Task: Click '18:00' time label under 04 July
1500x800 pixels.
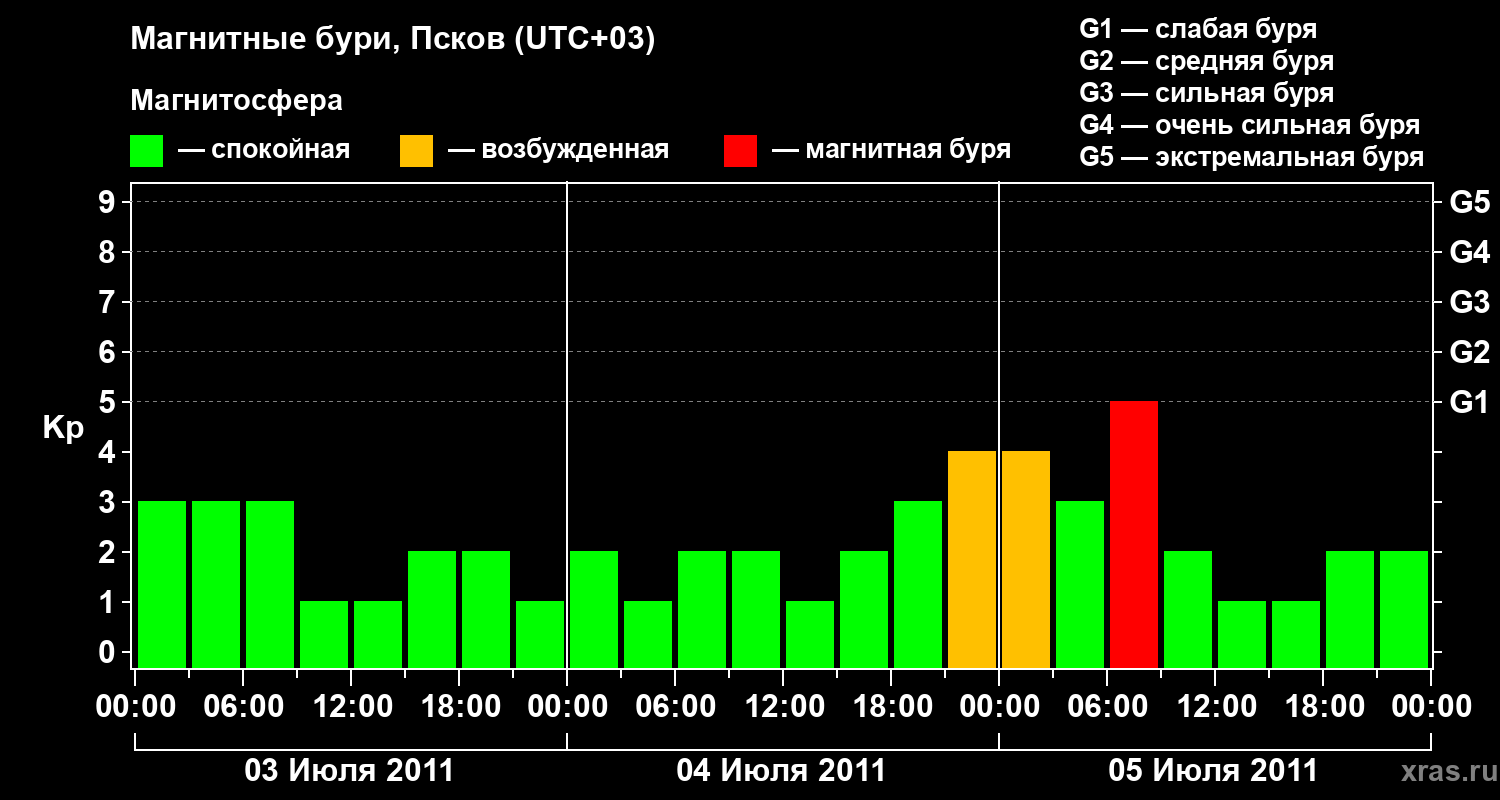Action: point(891,707)
